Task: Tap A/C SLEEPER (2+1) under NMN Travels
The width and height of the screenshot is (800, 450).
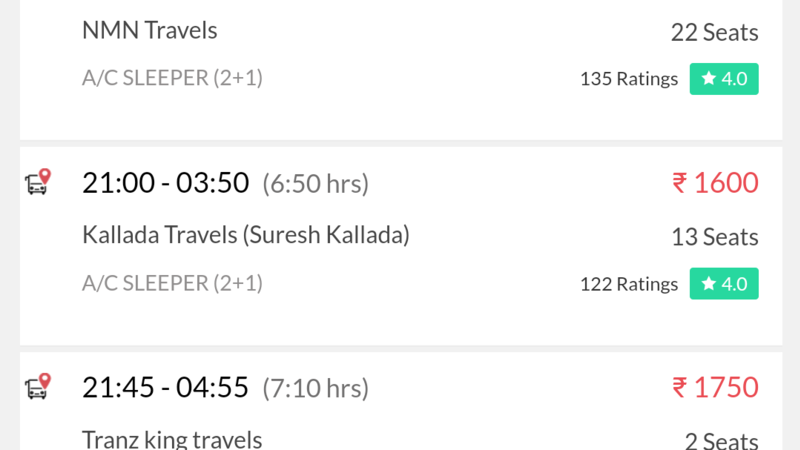Action: (172, 78)
